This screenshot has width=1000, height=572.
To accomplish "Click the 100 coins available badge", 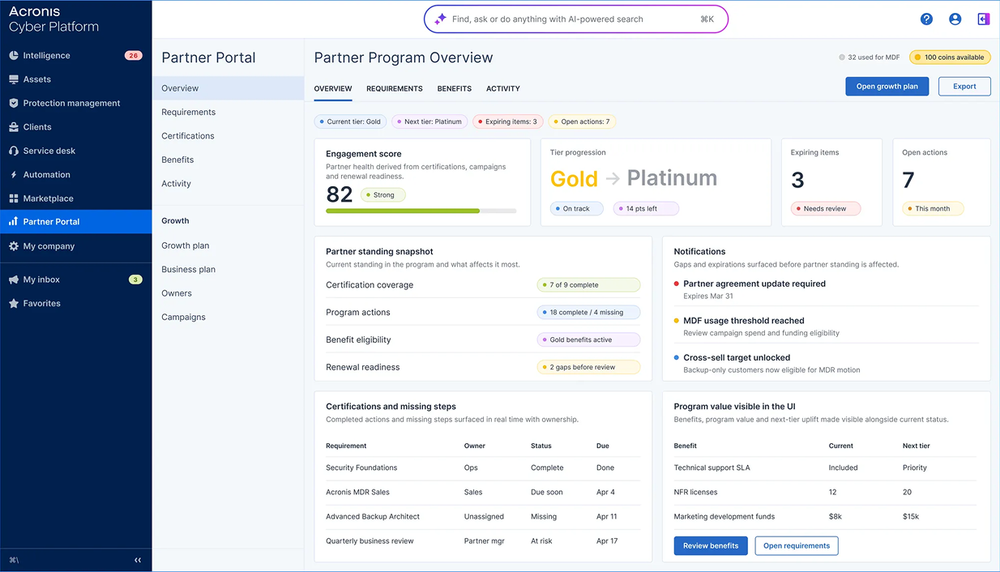I will tap(950, 57).
